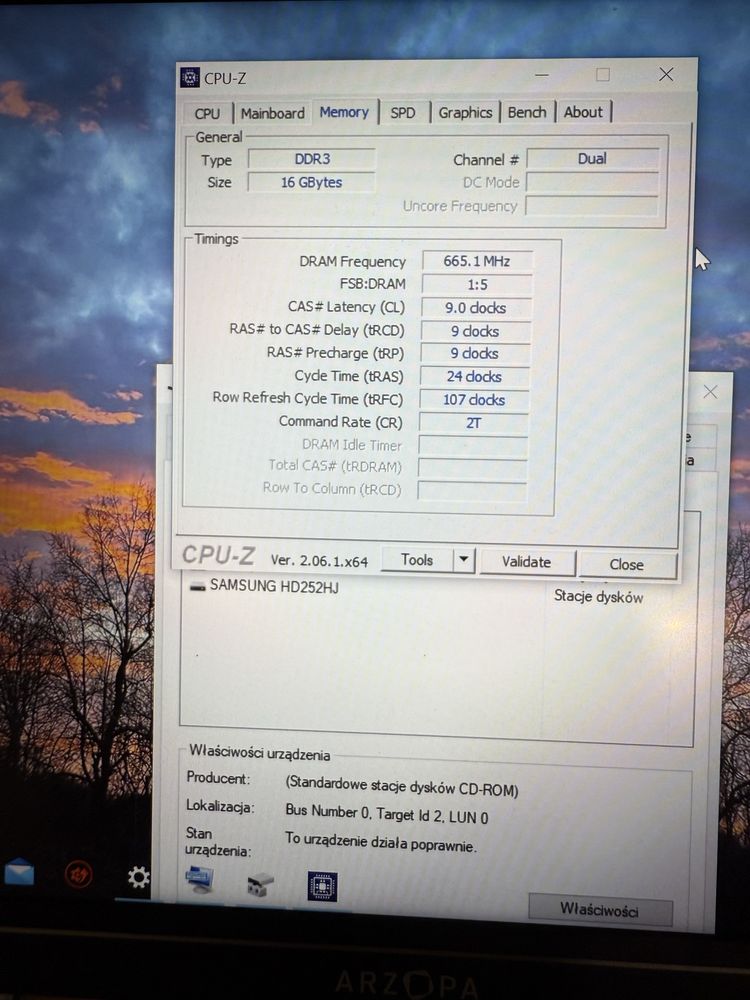Maximize the CPU-Z window
The height and width of the screenshot is (1000, 750).
click(x=603, y=75)
